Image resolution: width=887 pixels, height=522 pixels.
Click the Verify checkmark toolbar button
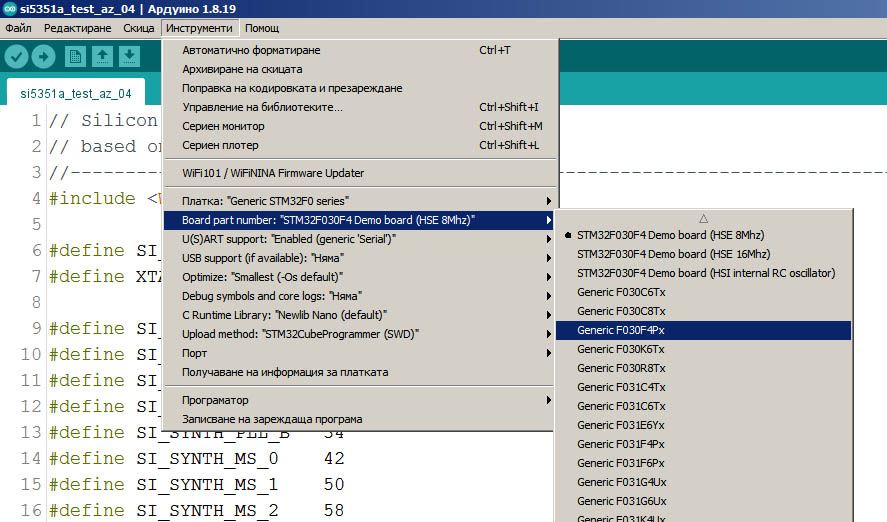[x=16, y=56]
